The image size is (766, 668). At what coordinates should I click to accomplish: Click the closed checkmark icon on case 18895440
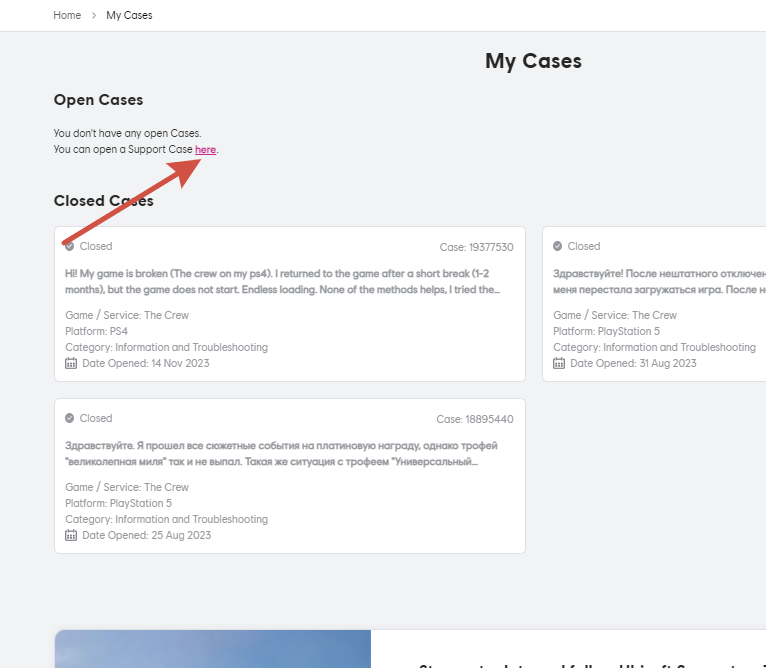pos(69,418)
